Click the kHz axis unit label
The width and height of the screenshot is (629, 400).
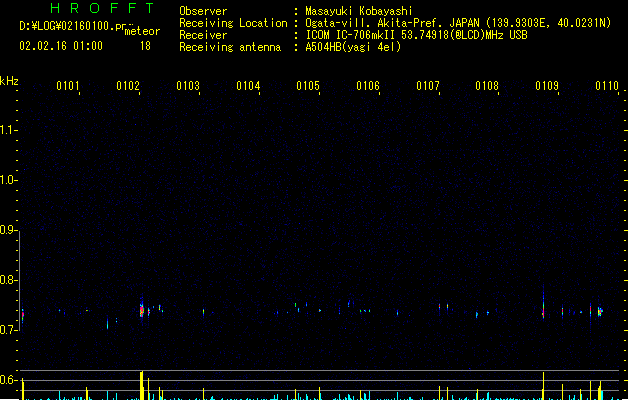[9, 81]
